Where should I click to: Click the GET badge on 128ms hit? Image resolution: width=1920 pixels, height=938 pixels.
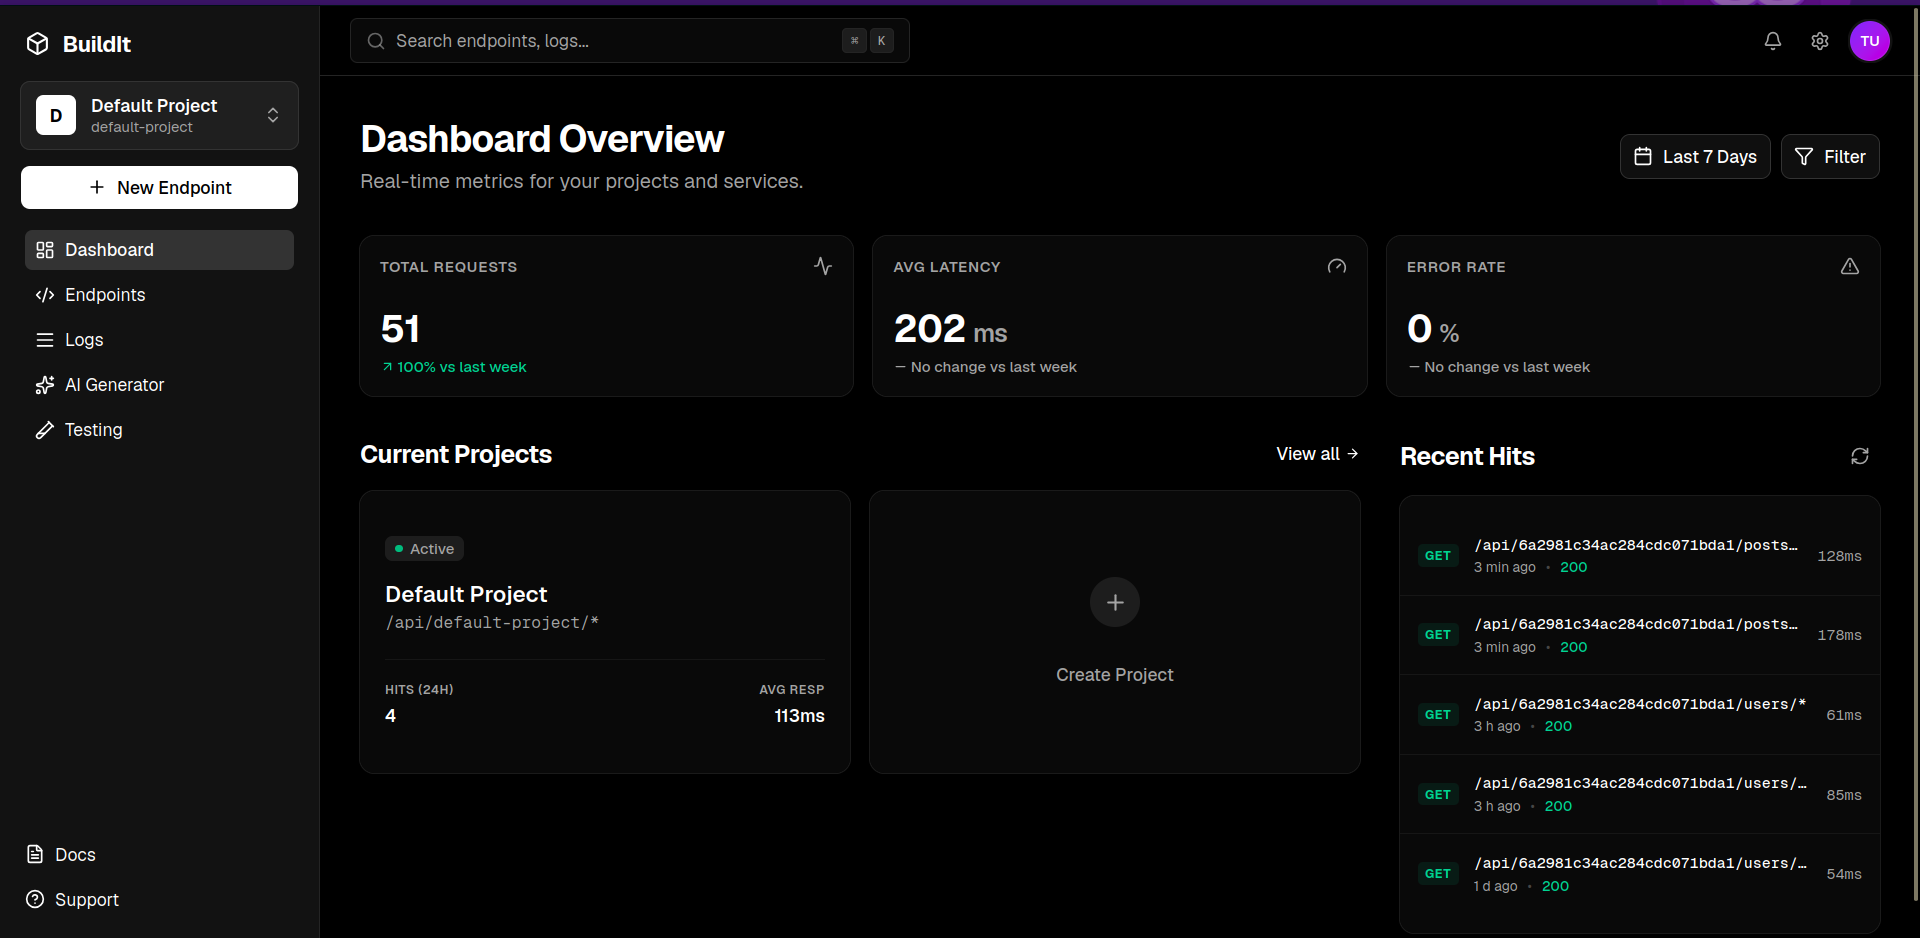point(1438,556)
